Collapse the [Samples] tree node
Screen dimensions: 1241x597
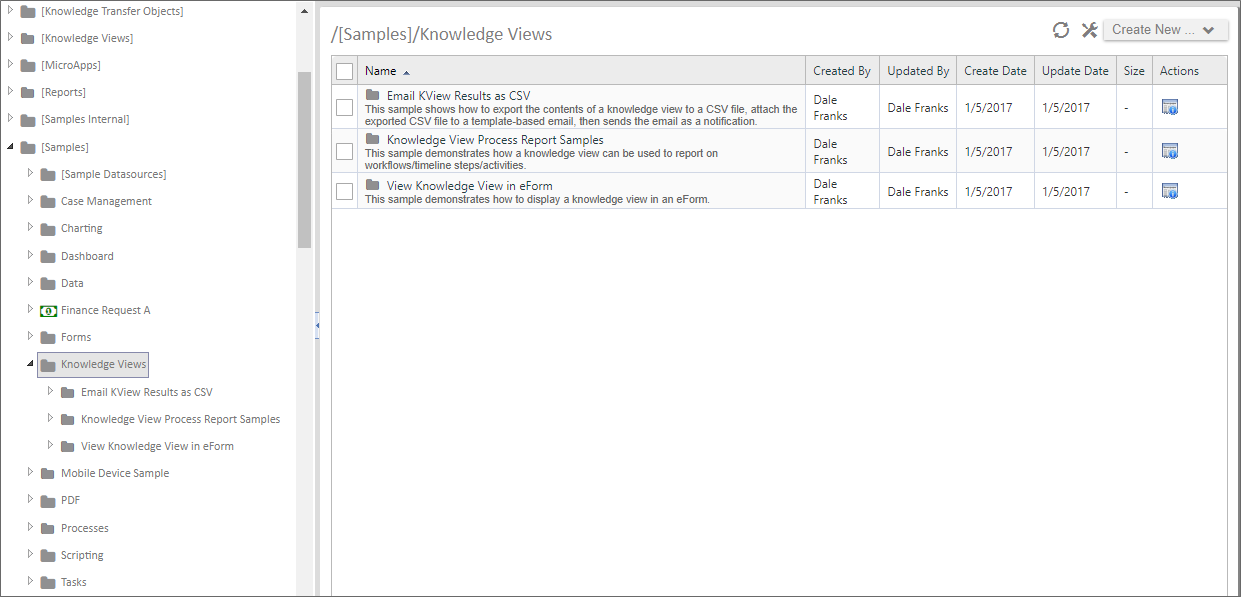(x=10, y=147)
